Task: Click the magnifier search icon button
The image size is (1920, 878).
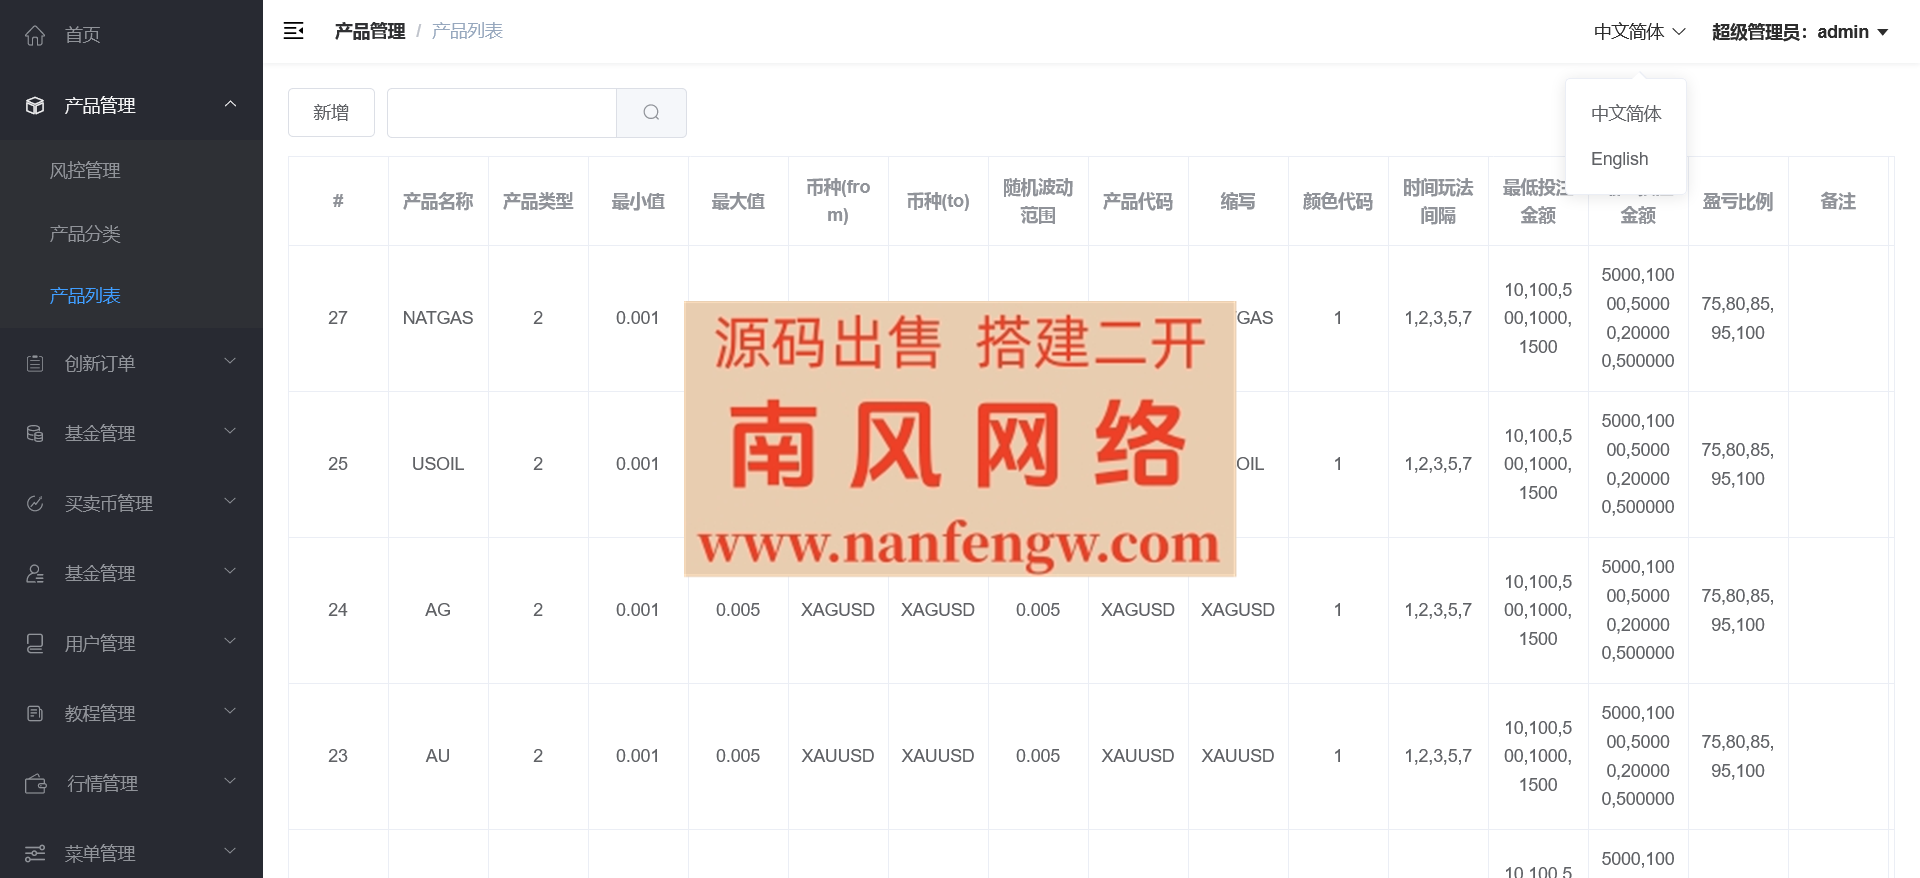Action: point(651,113)
